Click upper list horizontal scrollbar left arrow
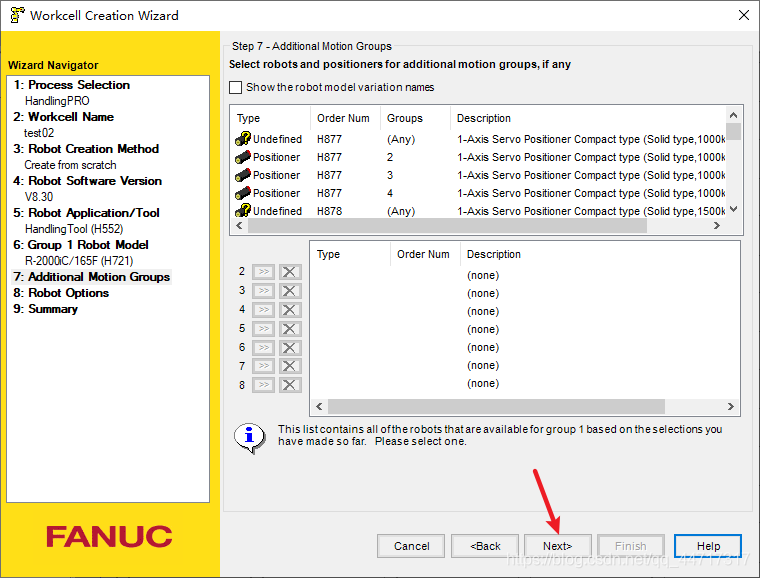Viewport: 760px width, 578px height. pos(239,226)
